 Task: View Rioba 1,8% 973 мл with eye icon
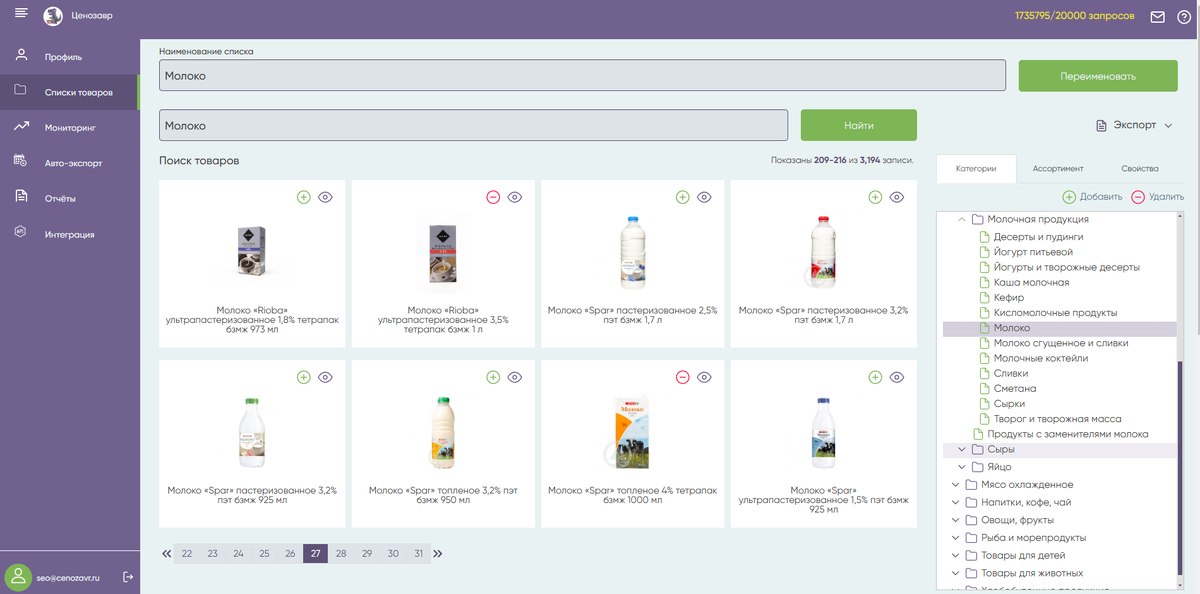[x=325, y=197]
